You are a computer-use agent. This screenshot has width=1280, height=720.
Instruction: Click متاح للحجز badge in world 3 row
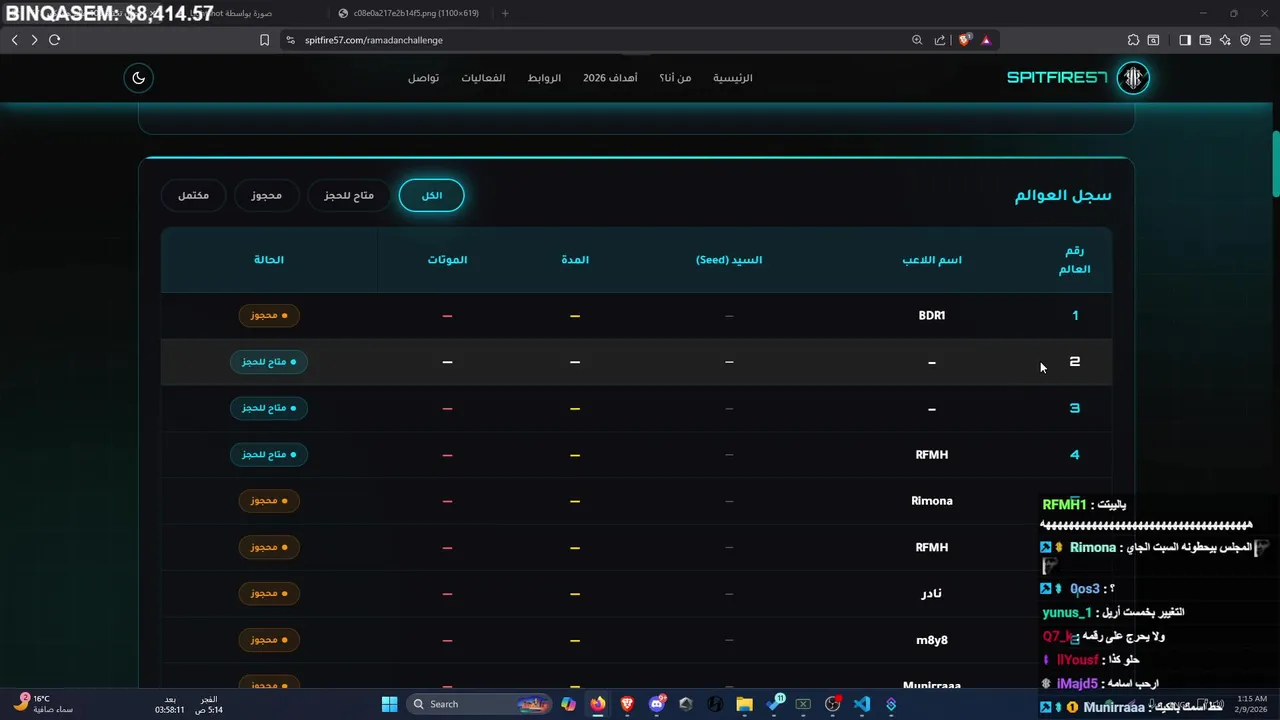pos(269,408)
